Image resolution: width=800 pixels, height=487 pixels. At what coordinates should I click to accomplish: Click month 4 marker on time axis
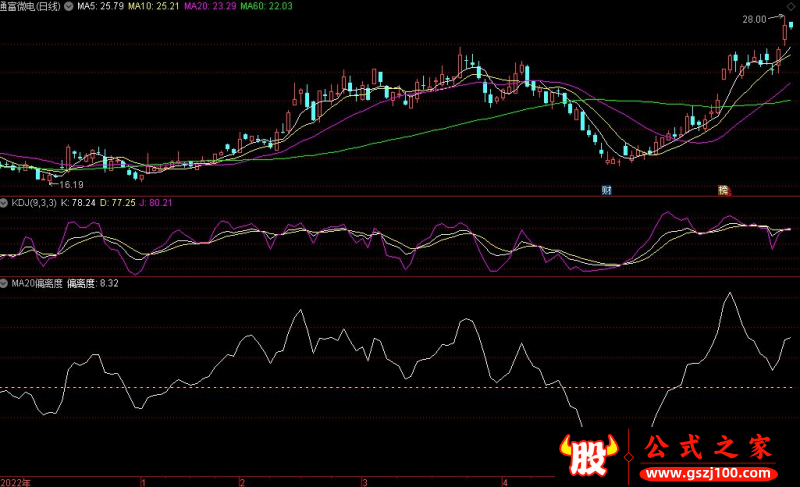[506, 481]
